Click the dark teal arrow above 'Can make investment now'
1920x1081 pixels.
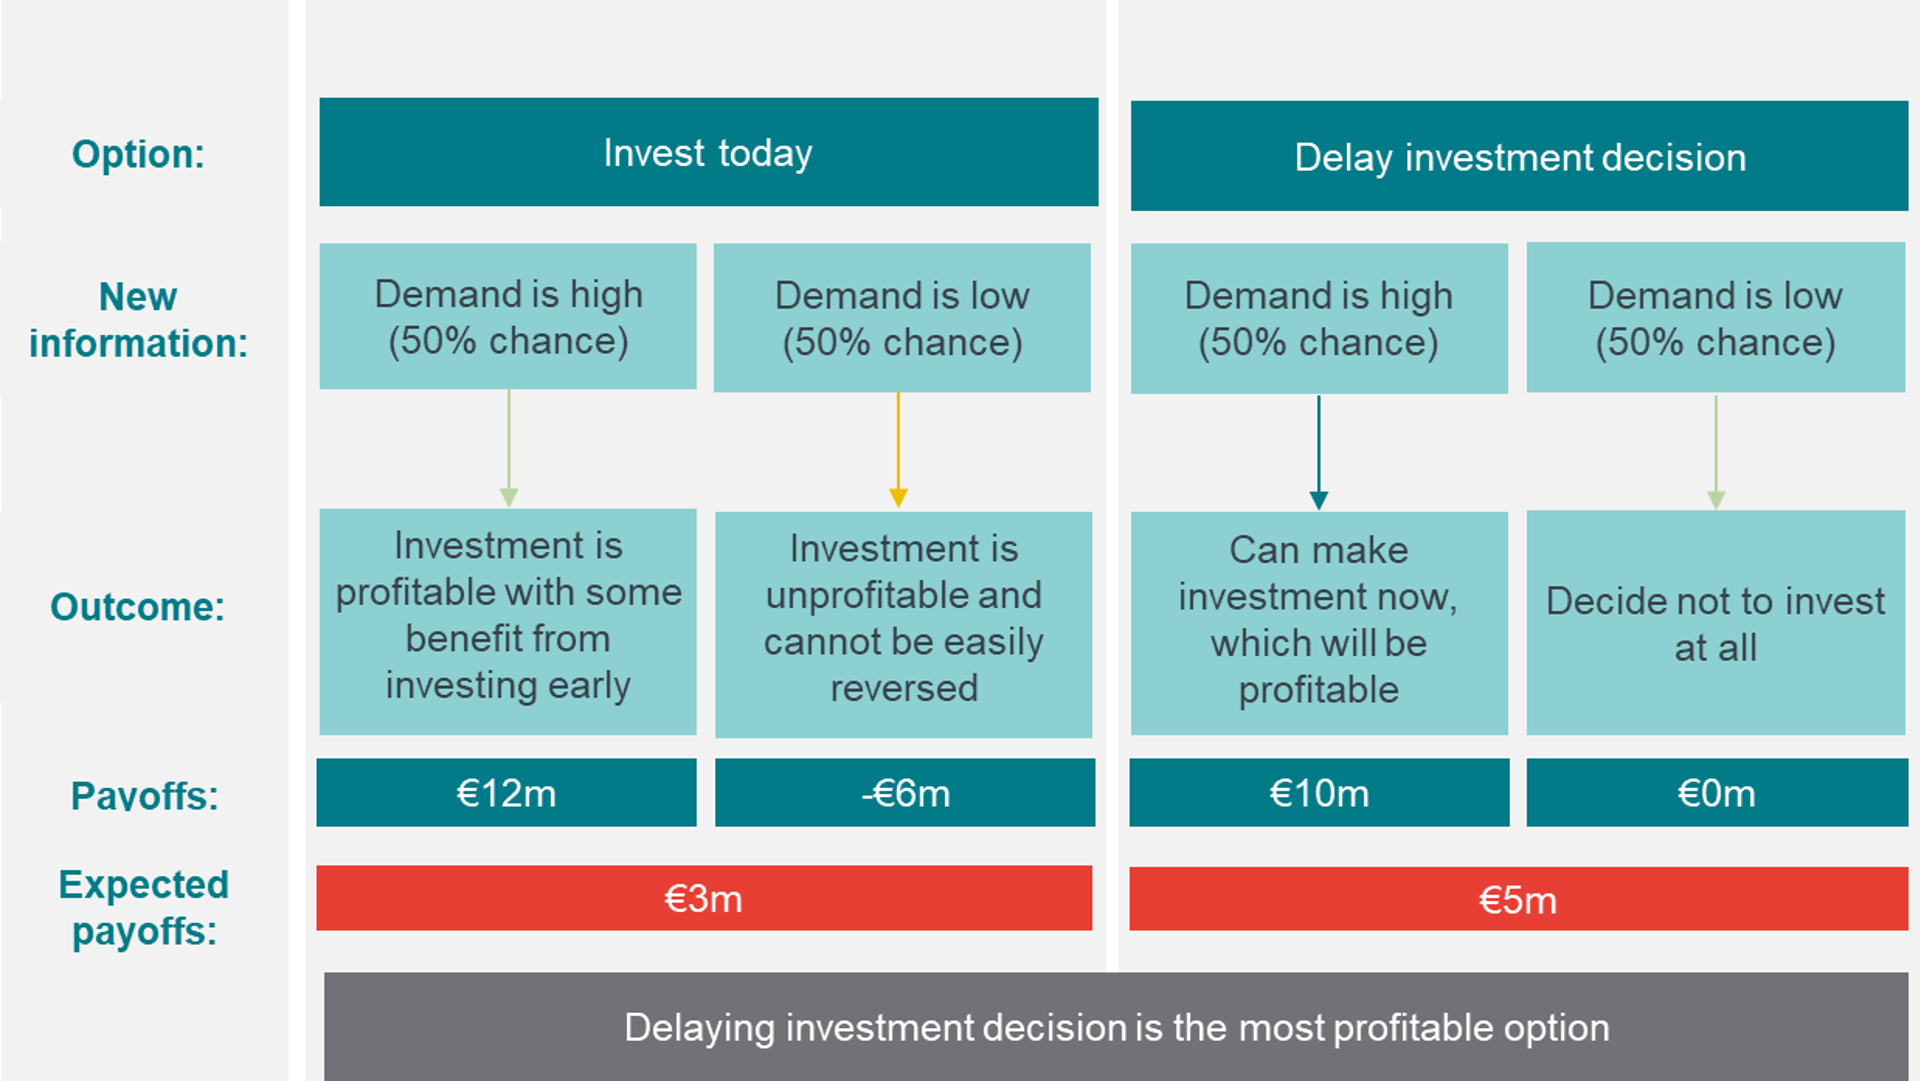pyautogui.click(x=1318, y=453)
